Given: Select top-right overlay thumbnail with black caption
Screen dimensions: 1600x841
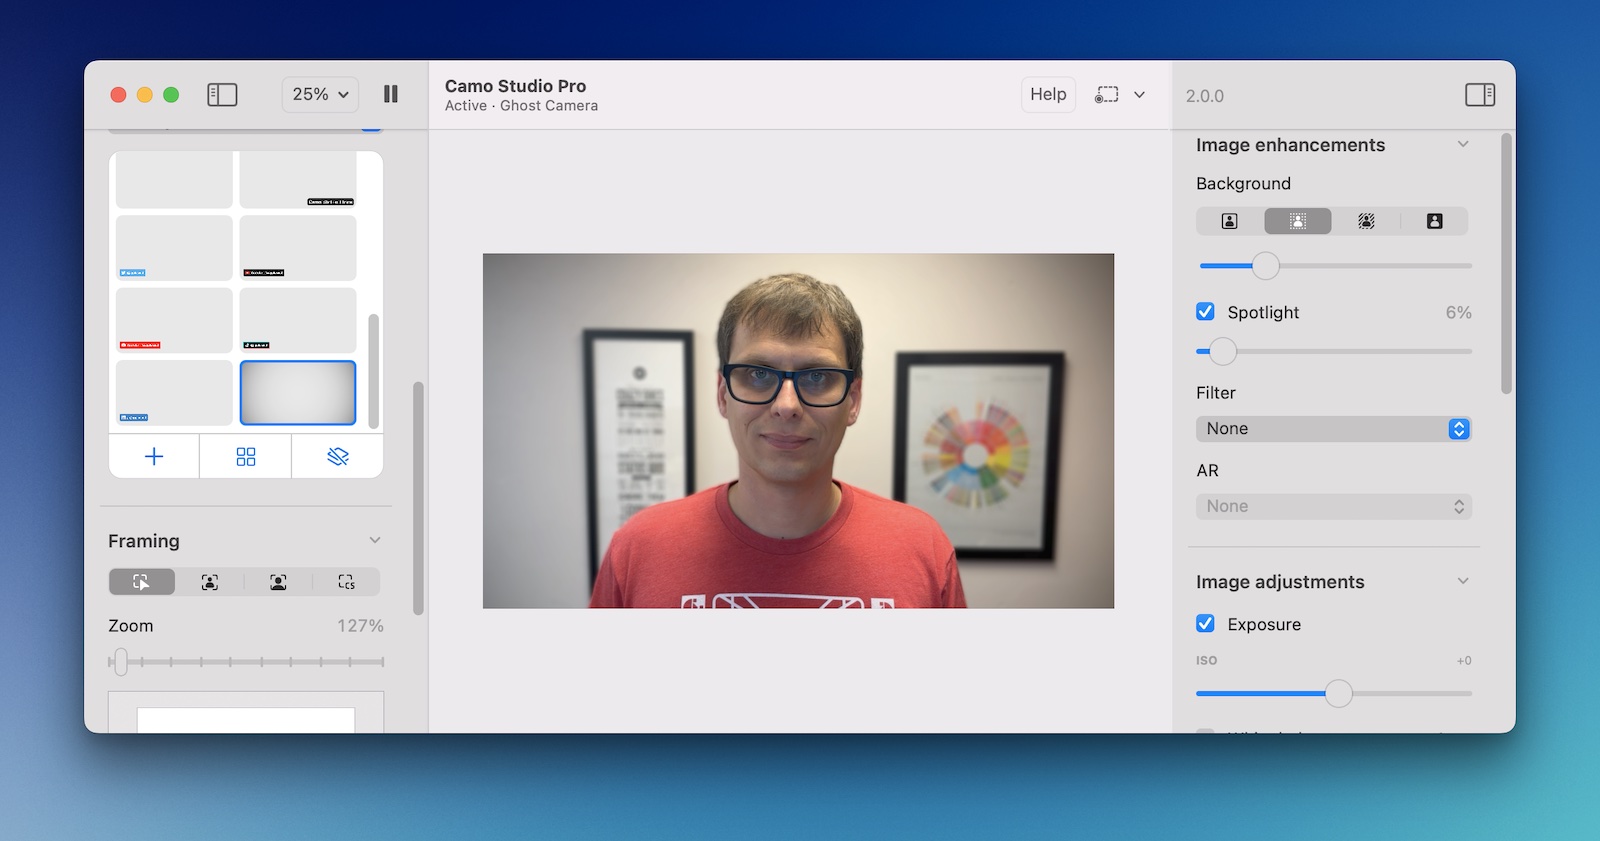Looking at the screenshot, I should pyautogui.click(x=298, y=180).
